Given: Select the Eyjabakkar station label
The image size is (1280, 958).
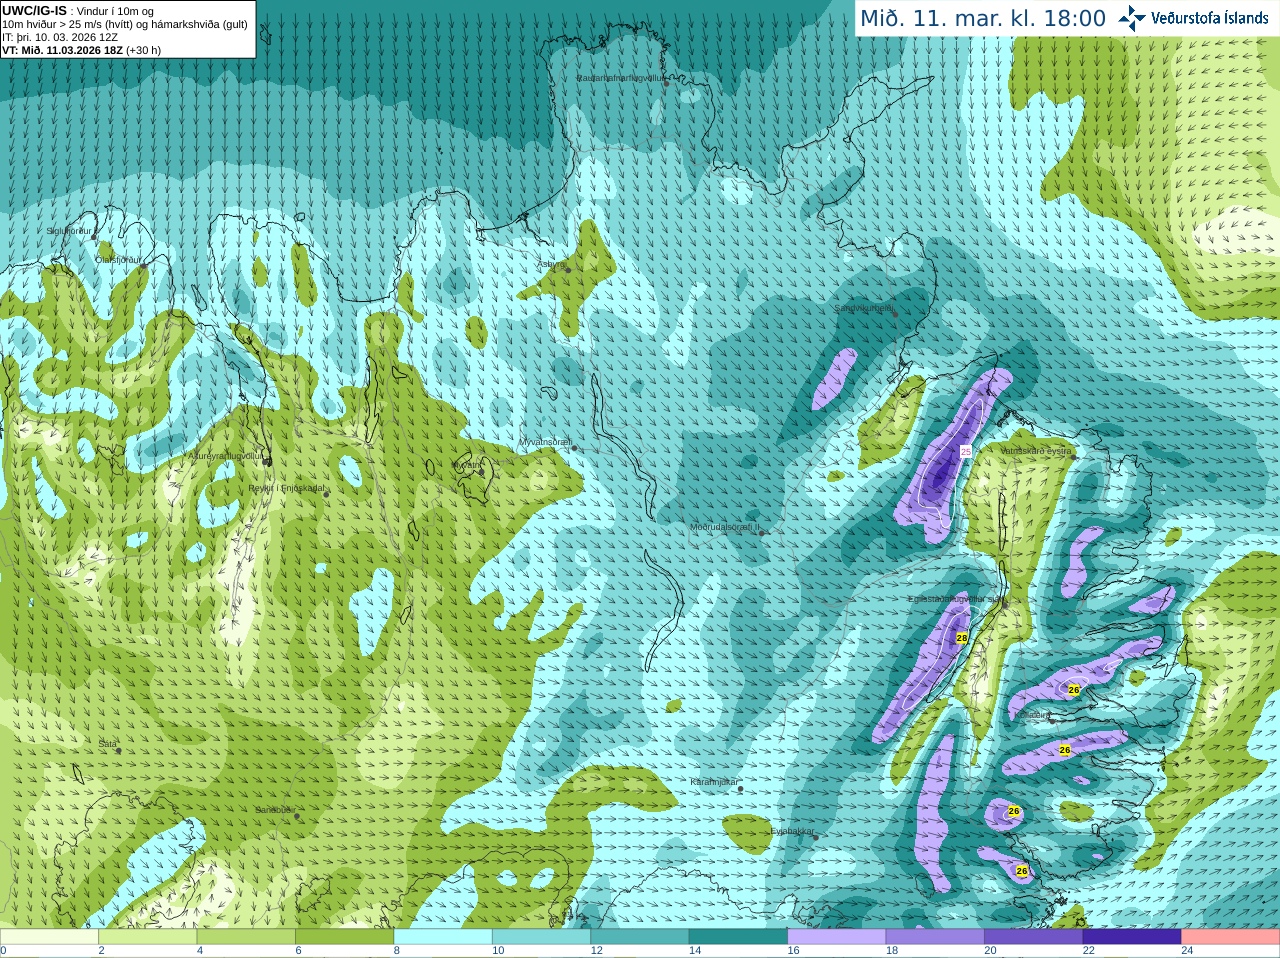Looking at the screenshot, I should [792, 831].
